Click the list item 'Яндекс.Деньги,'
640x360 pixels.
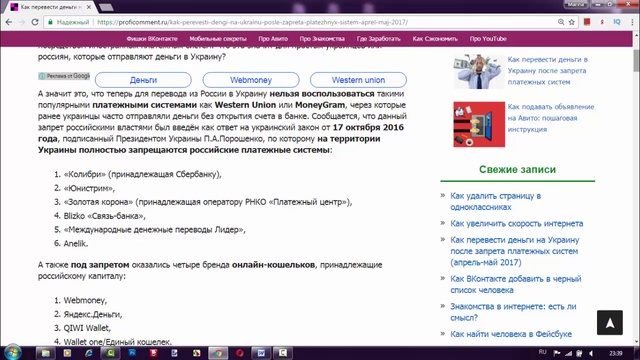tap(93, 314)
